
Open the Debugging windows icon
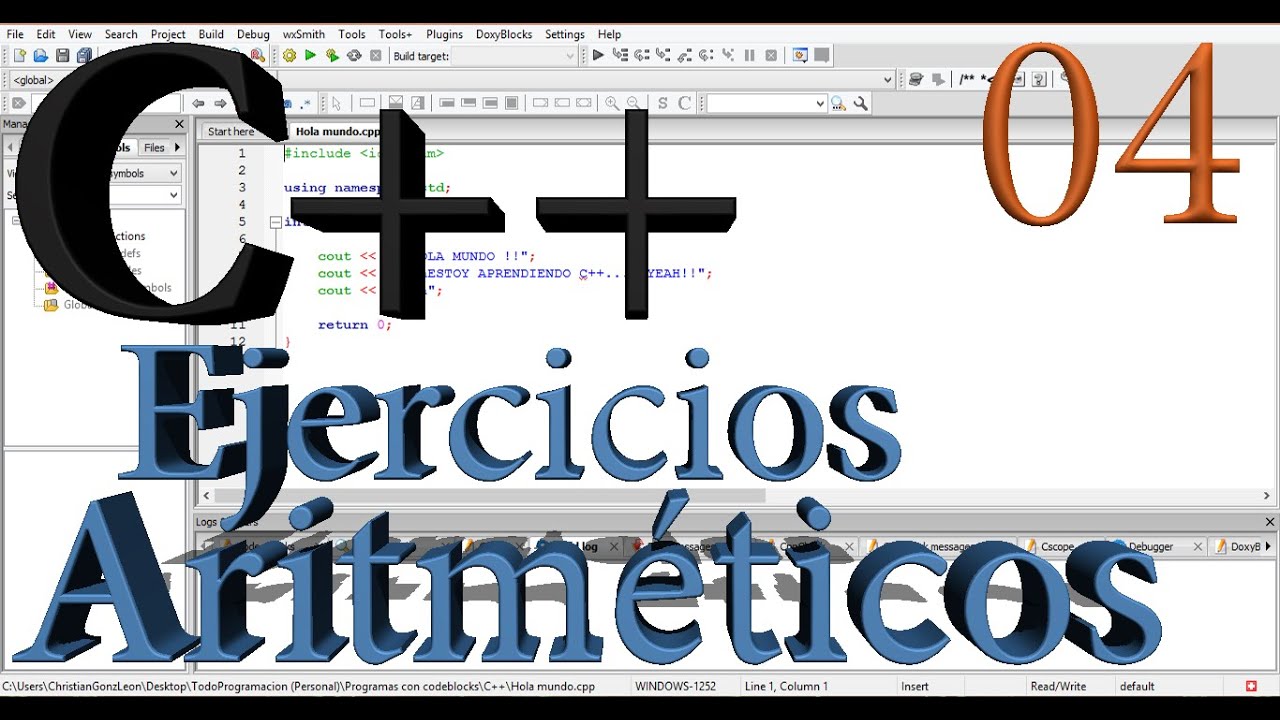click(800, 56)
